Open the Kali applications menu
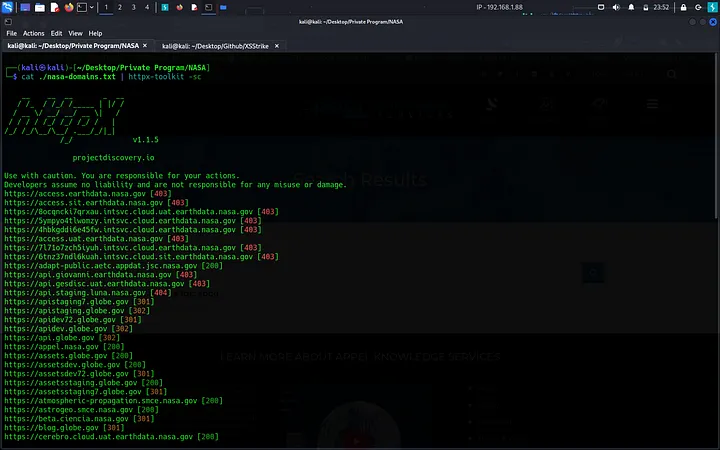This screenshot has width=720, height=450. tap(7, 7)
